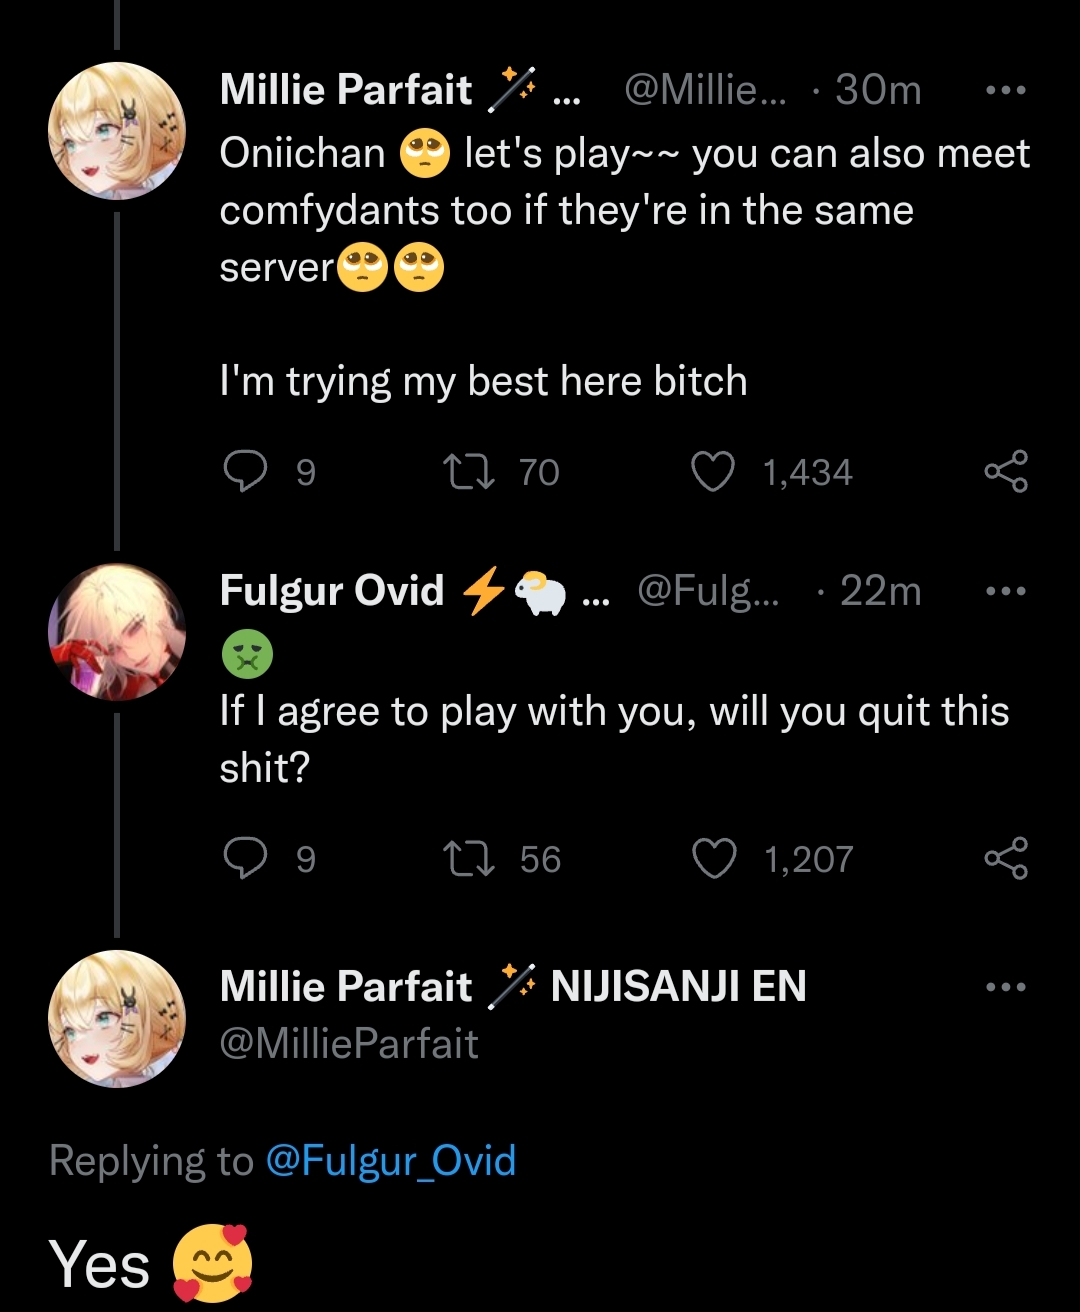The image size is (1080, 1312).
Task: Open the @Fulgur_Ovid mention link
Action: click(390, 1161)
